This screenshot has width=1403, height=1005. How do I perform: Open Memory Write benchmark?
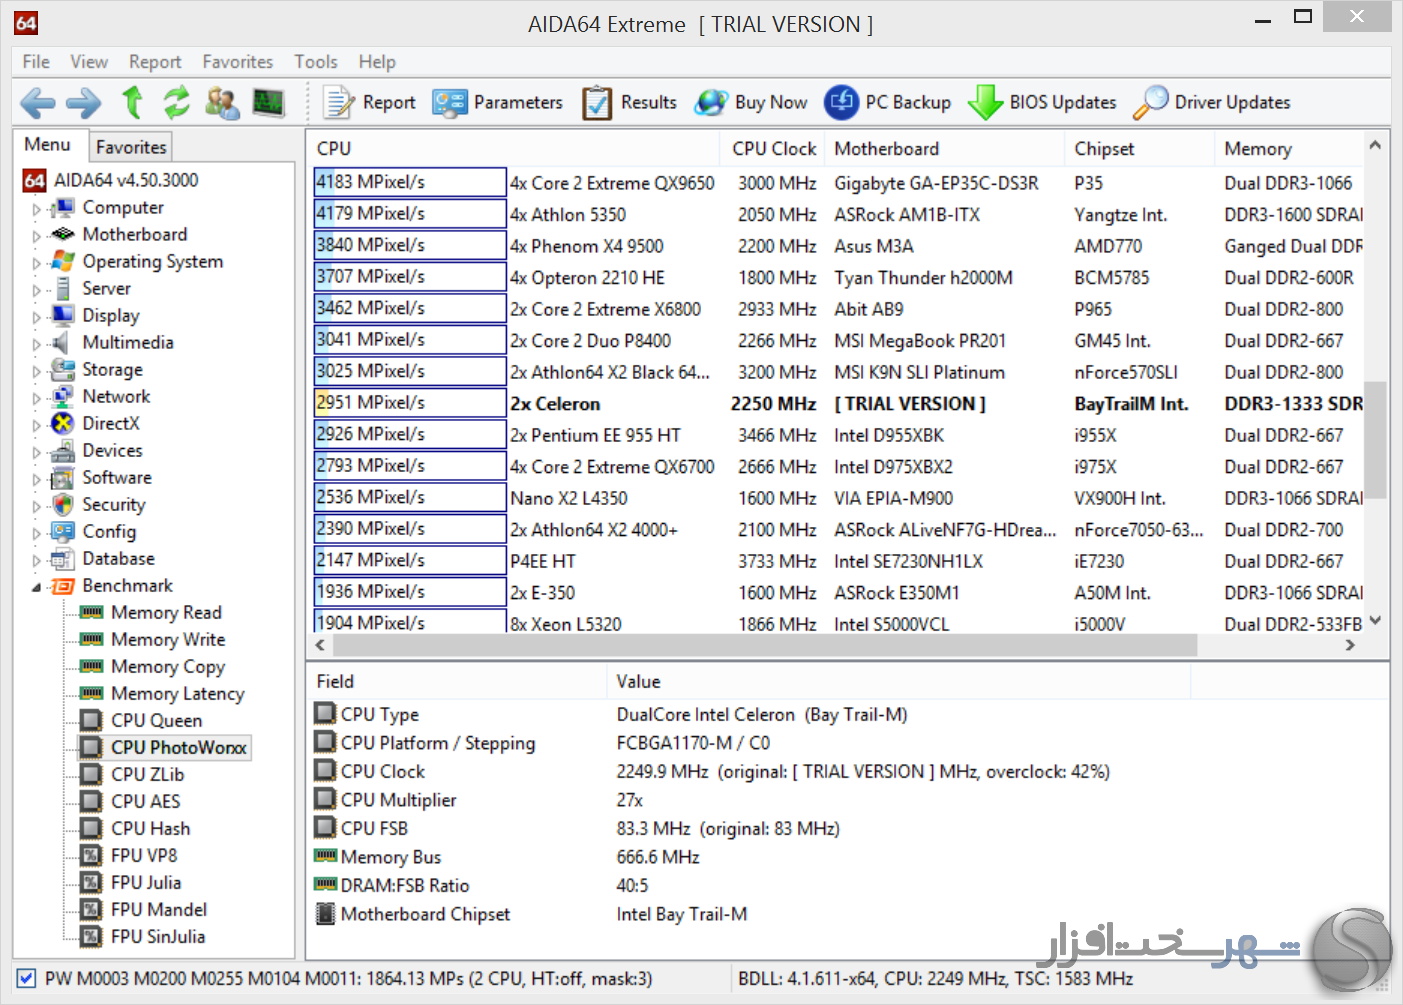point(153,640)
